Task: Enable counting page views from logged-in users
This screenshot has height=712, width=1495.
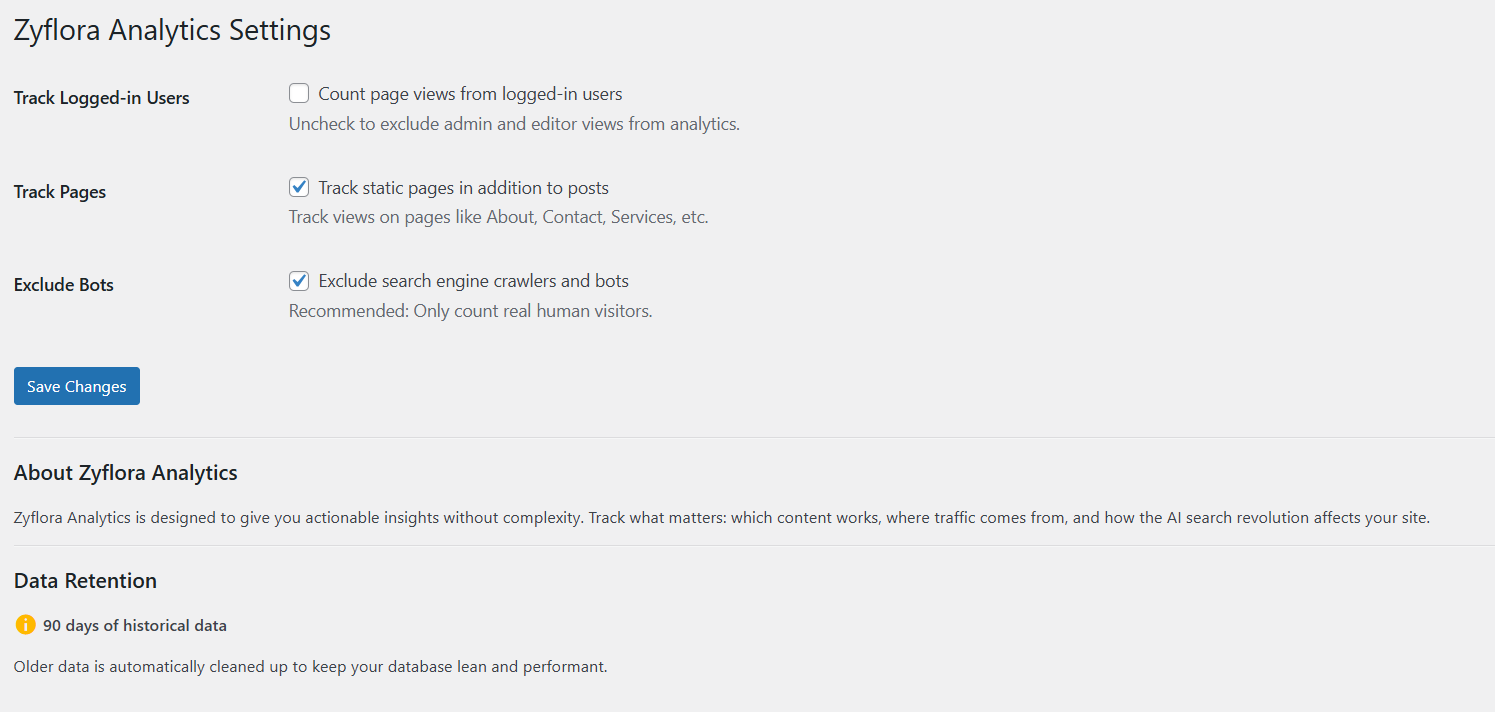Action: (299, 92)
